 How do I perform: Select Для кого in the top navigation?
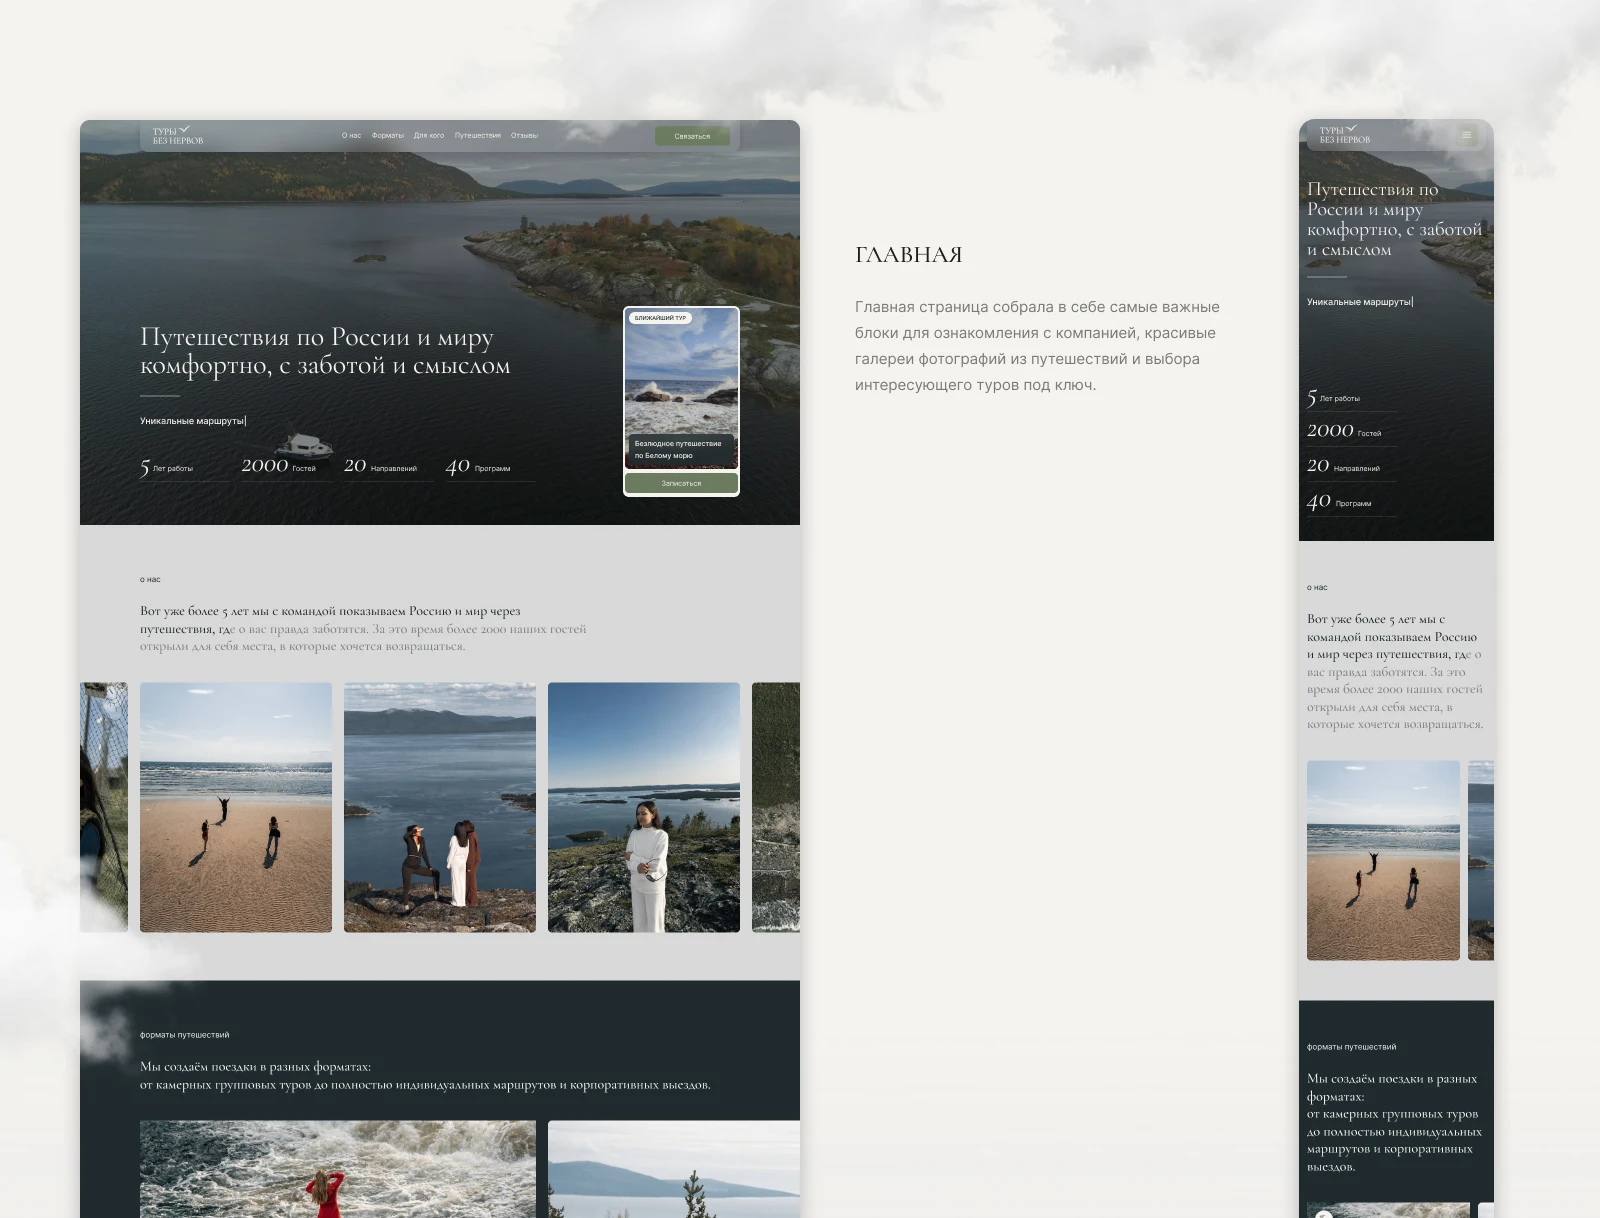pyautogui.click(x=429, y=136)
